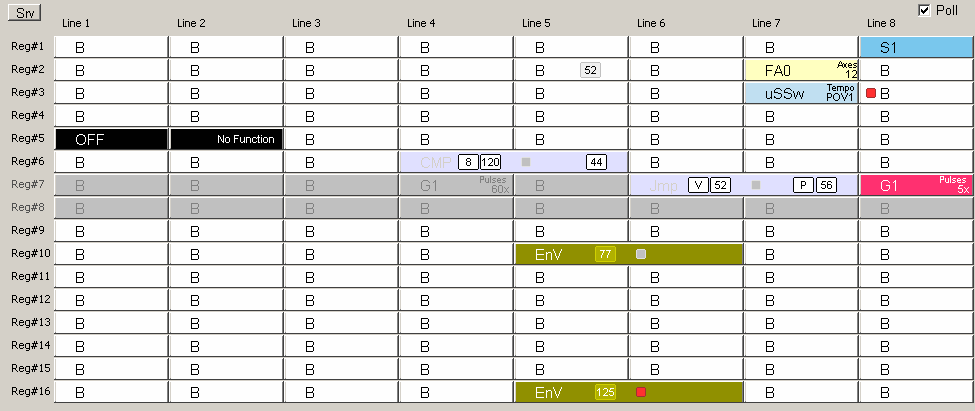
Task: Click the P badge in the Jmp cell
Action: point(803,185)
